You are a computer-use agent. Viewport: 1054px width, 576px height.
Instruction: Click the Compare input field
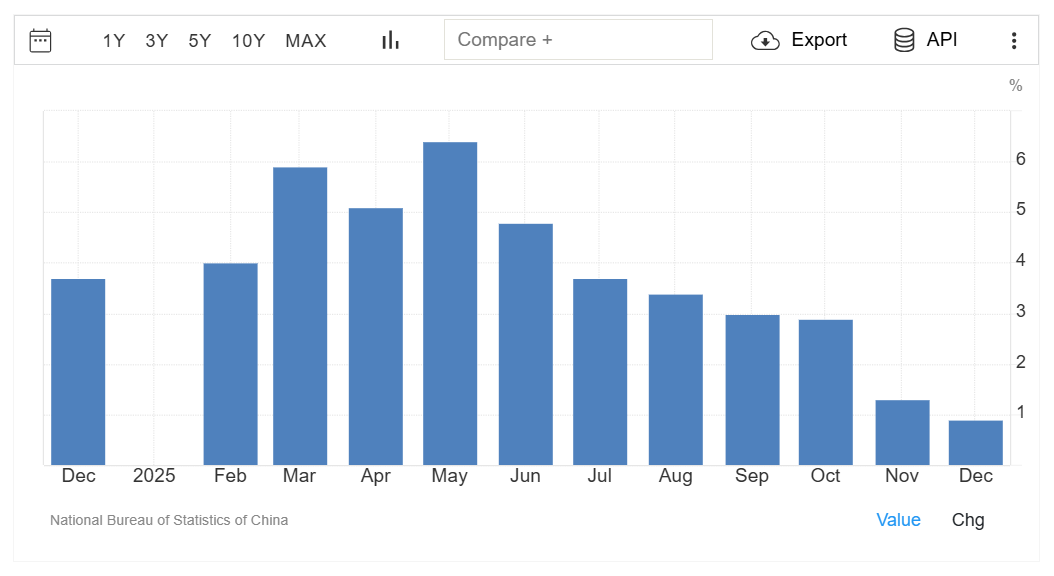(578, 40)
